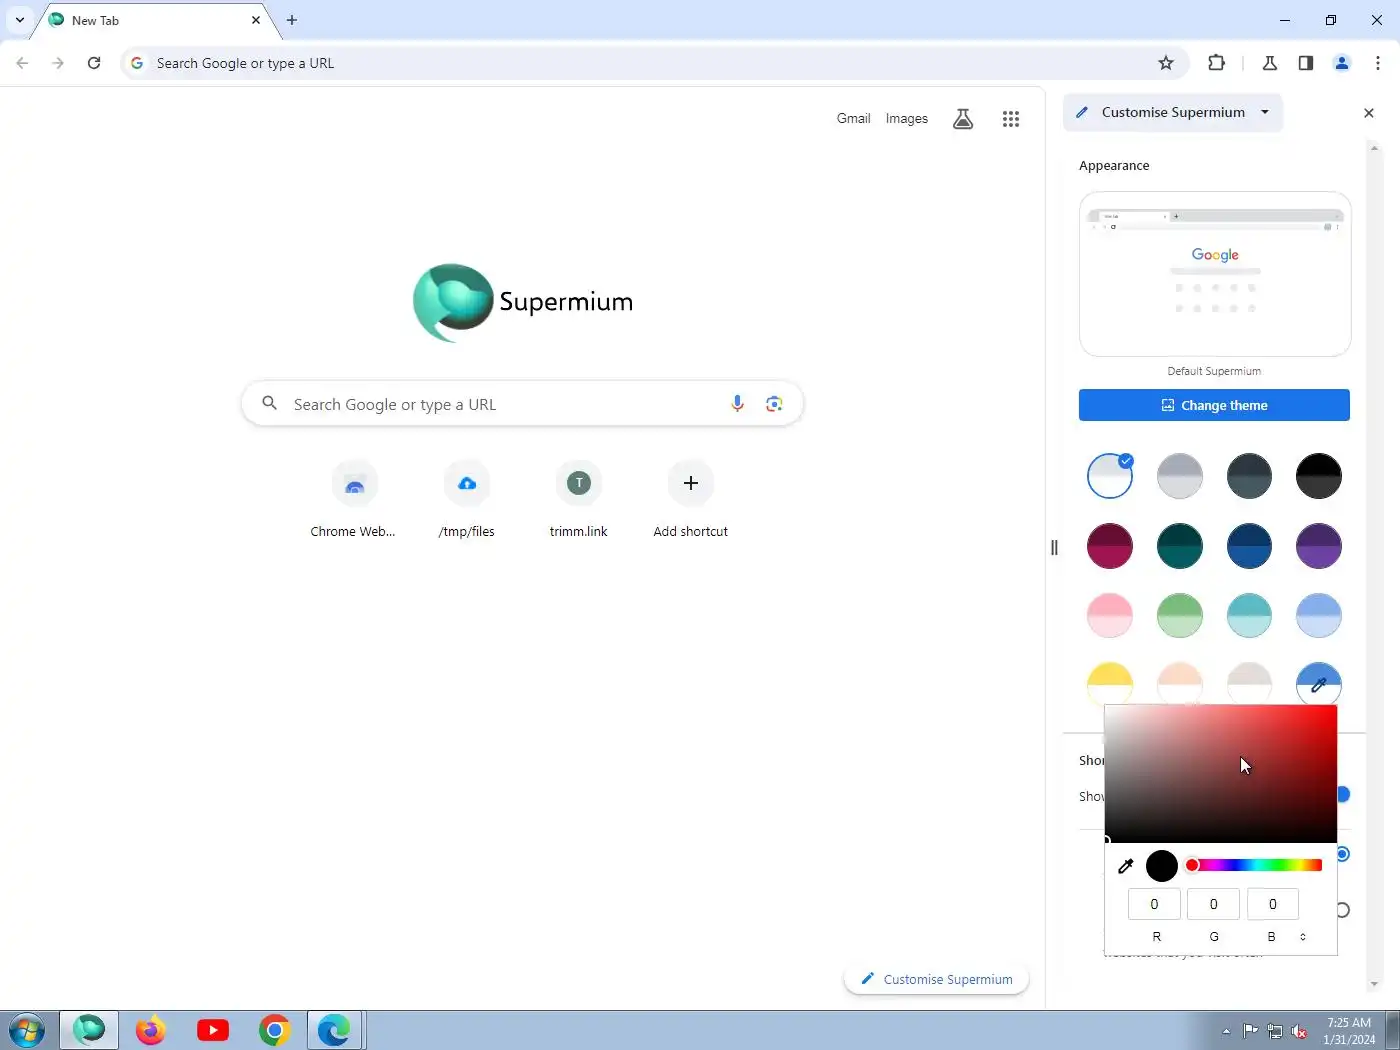Click the Windows Start button
The width and height of the screenshot is (1400, 1050).
click(x=26, y=1030)
